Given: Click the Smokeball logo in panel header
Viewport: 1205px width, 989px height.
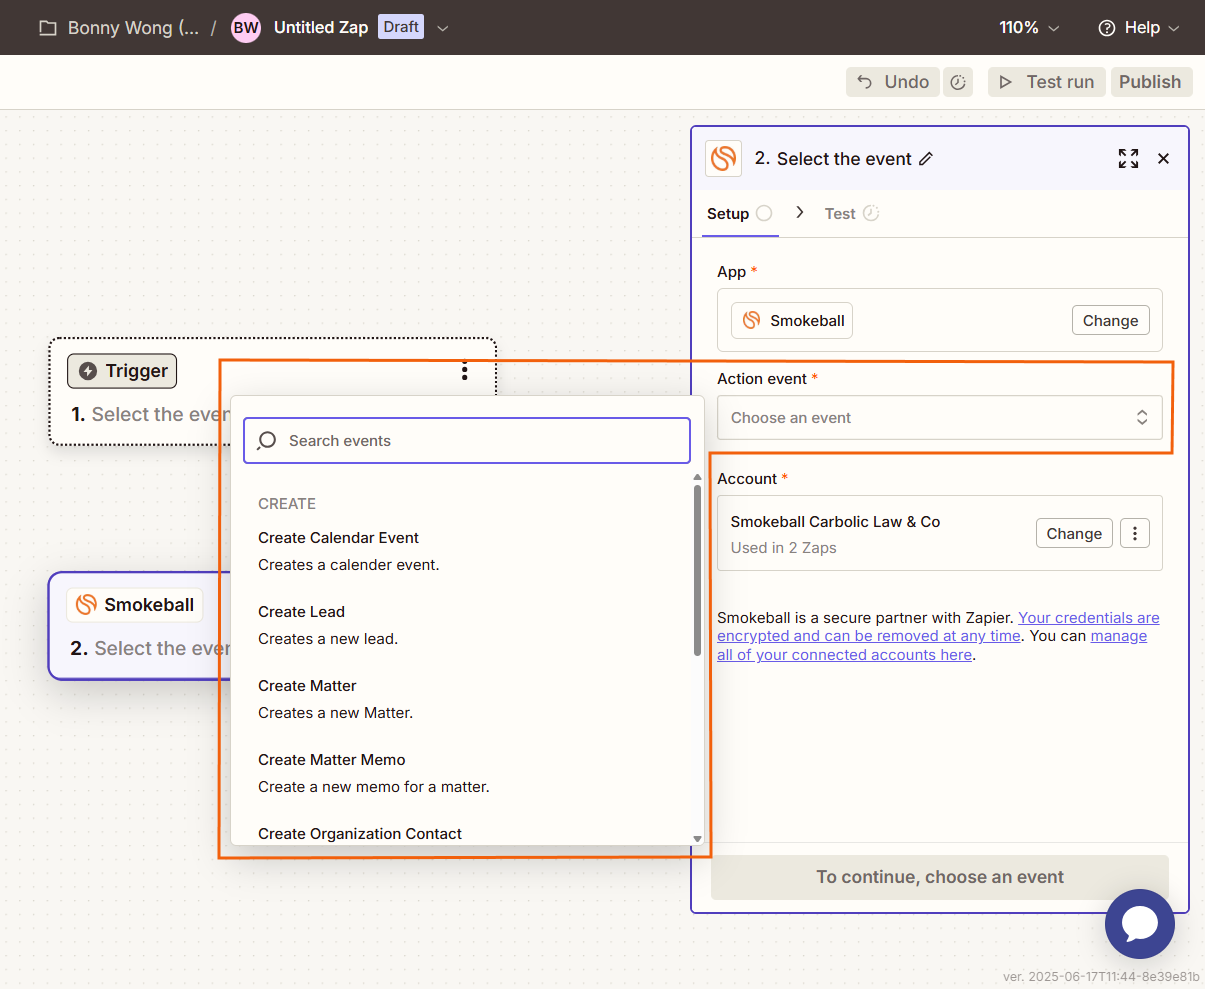Looking at the screenshot, I should pos(724,158).
